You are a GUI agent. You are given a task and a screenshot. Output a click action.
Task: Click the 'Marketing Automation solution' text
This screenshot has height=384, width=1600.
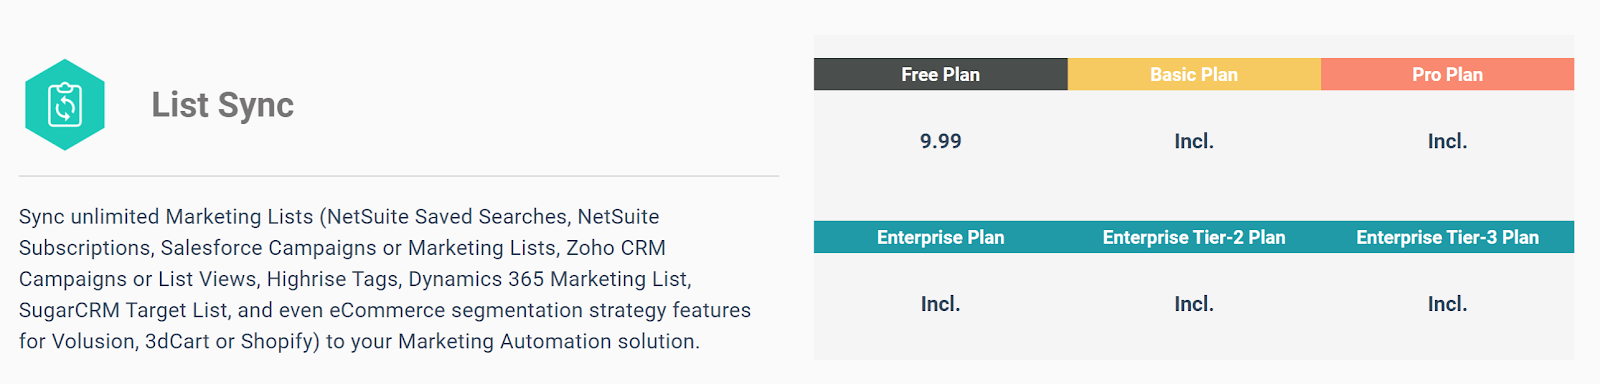coord(546,342)
